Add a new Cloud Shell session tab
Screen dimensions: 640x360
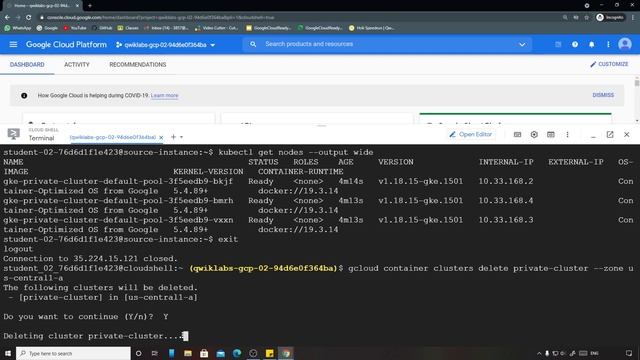(173, 137)
